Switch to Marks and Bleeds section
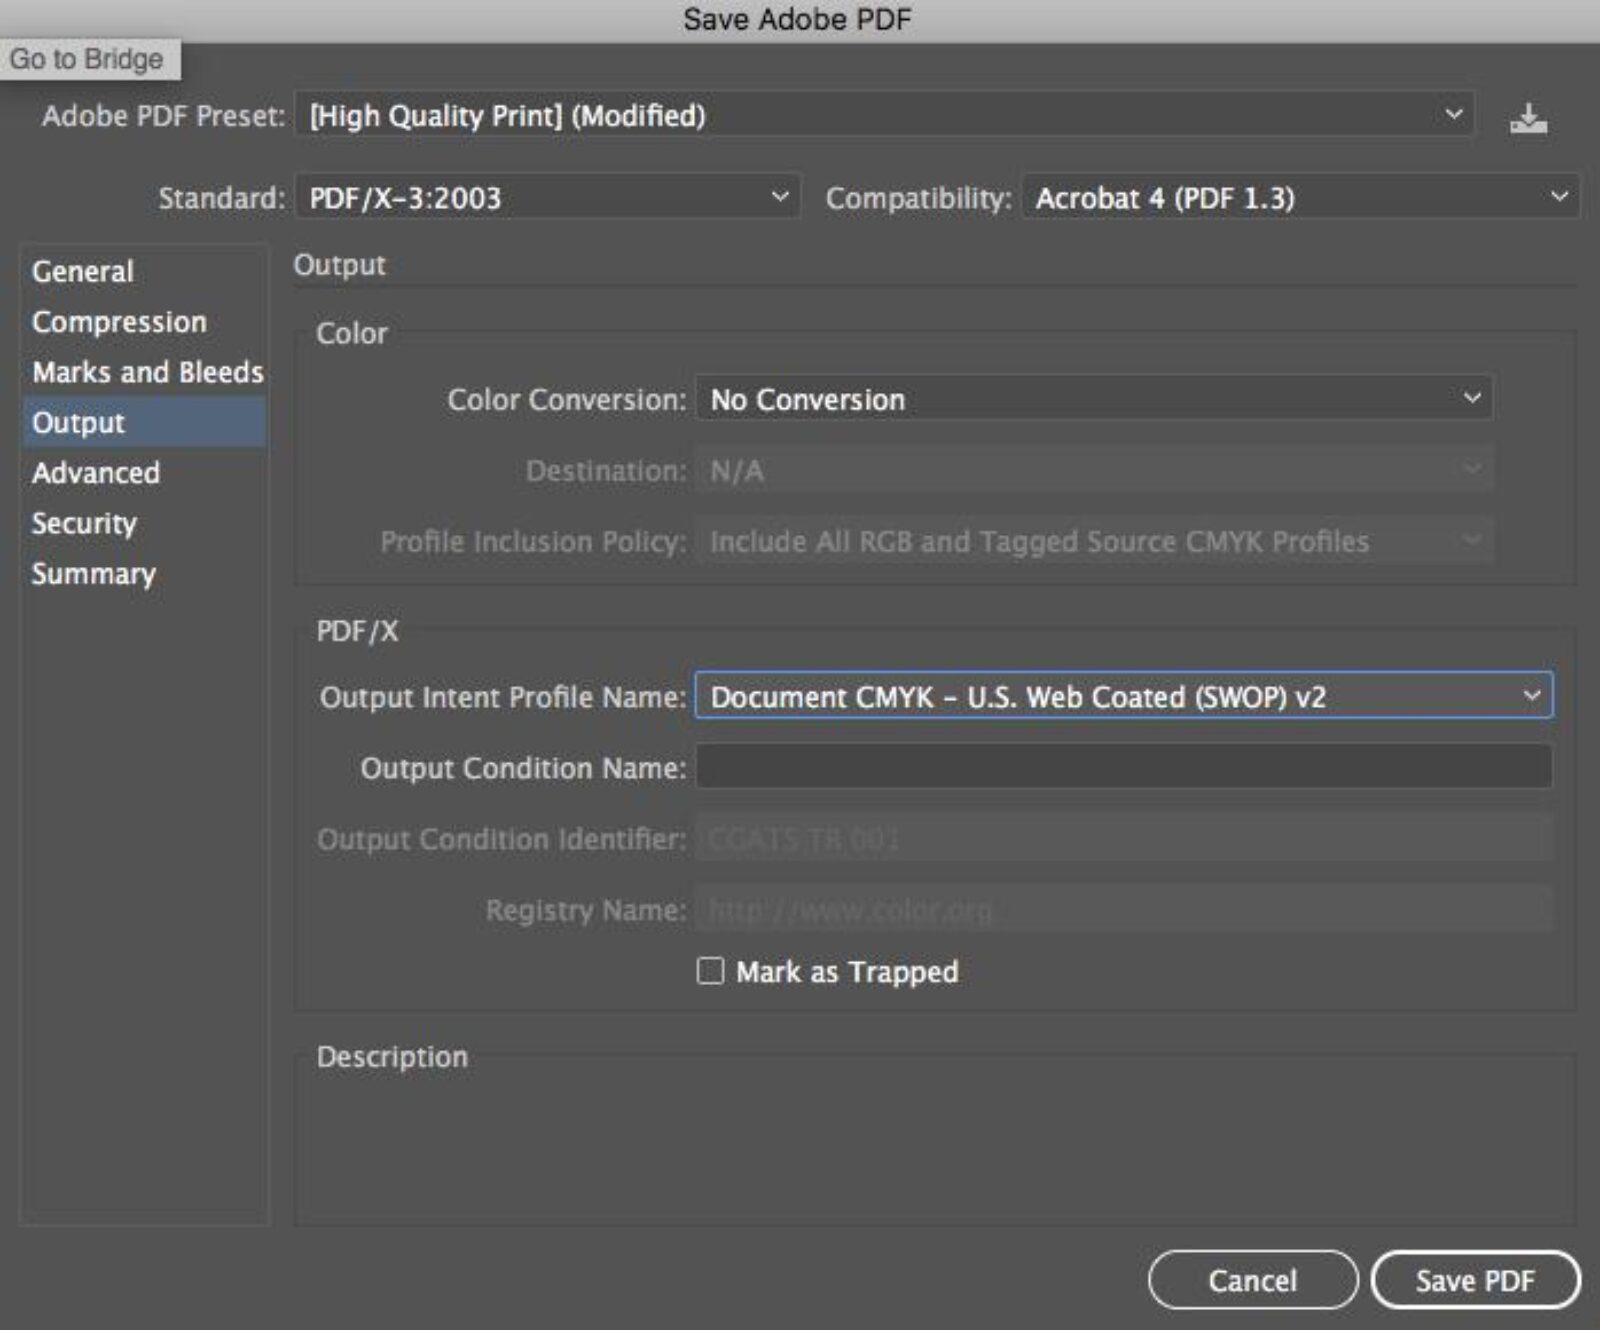The height and width of the screenshot is (1330, 1600). coord(144,372)
